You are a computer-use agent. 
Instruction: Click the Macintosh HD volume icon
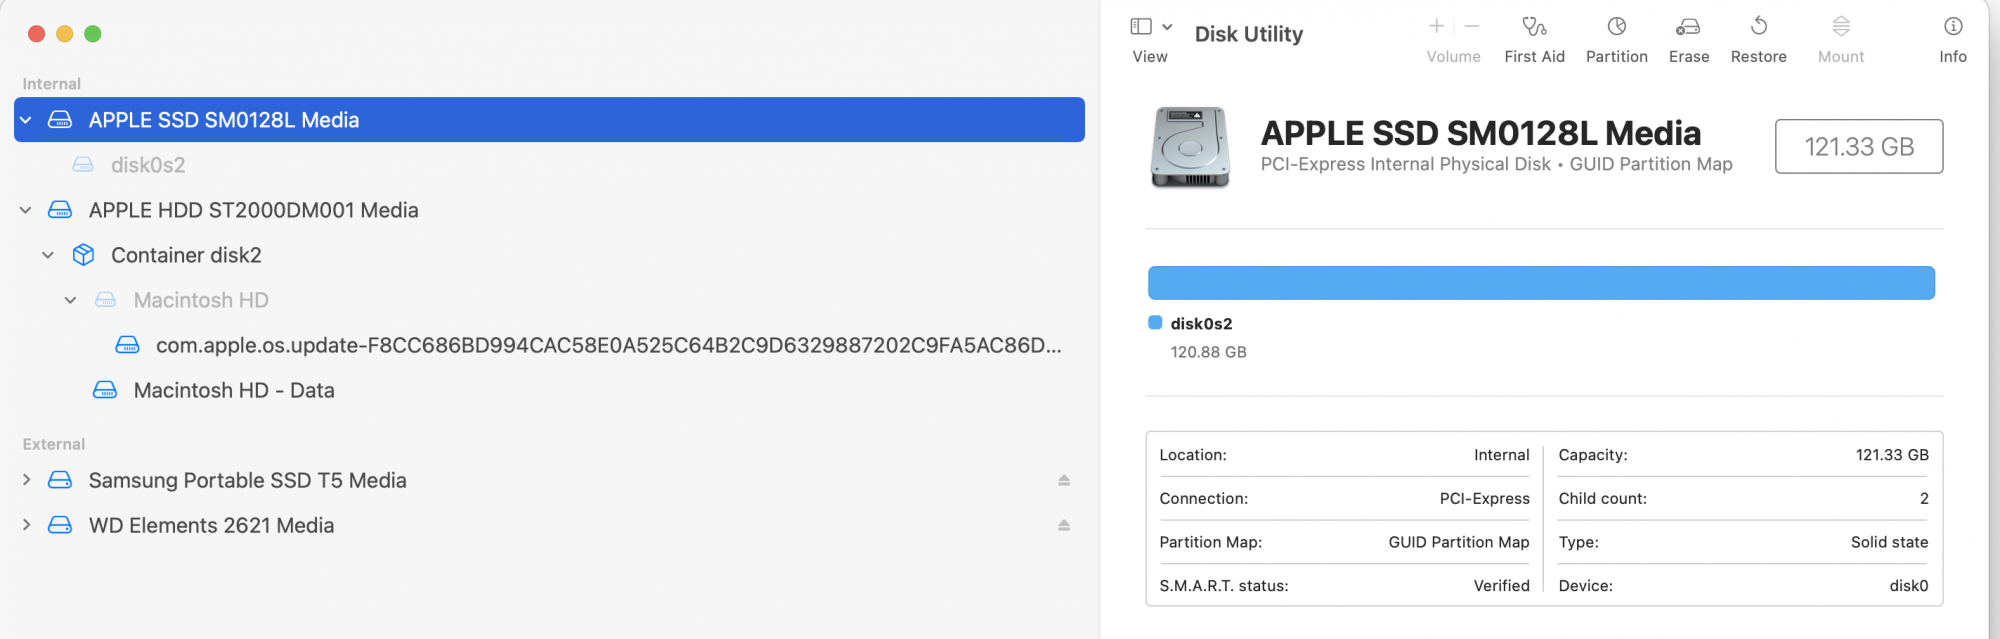[105, 300]
